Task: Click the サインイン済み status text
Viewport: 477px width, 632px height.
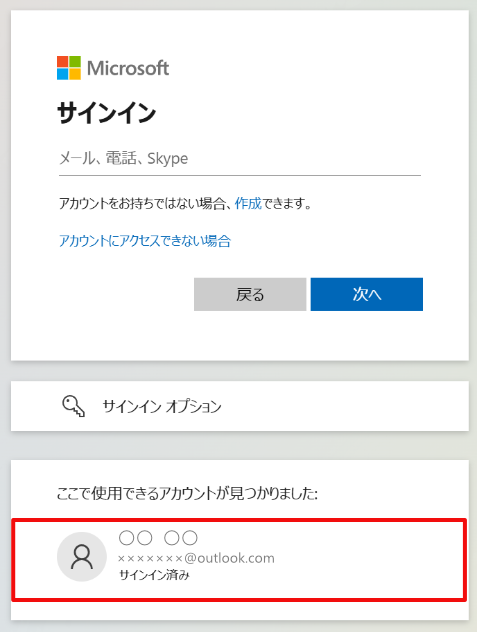Action: pyautogui.click(x=154, y=575)
